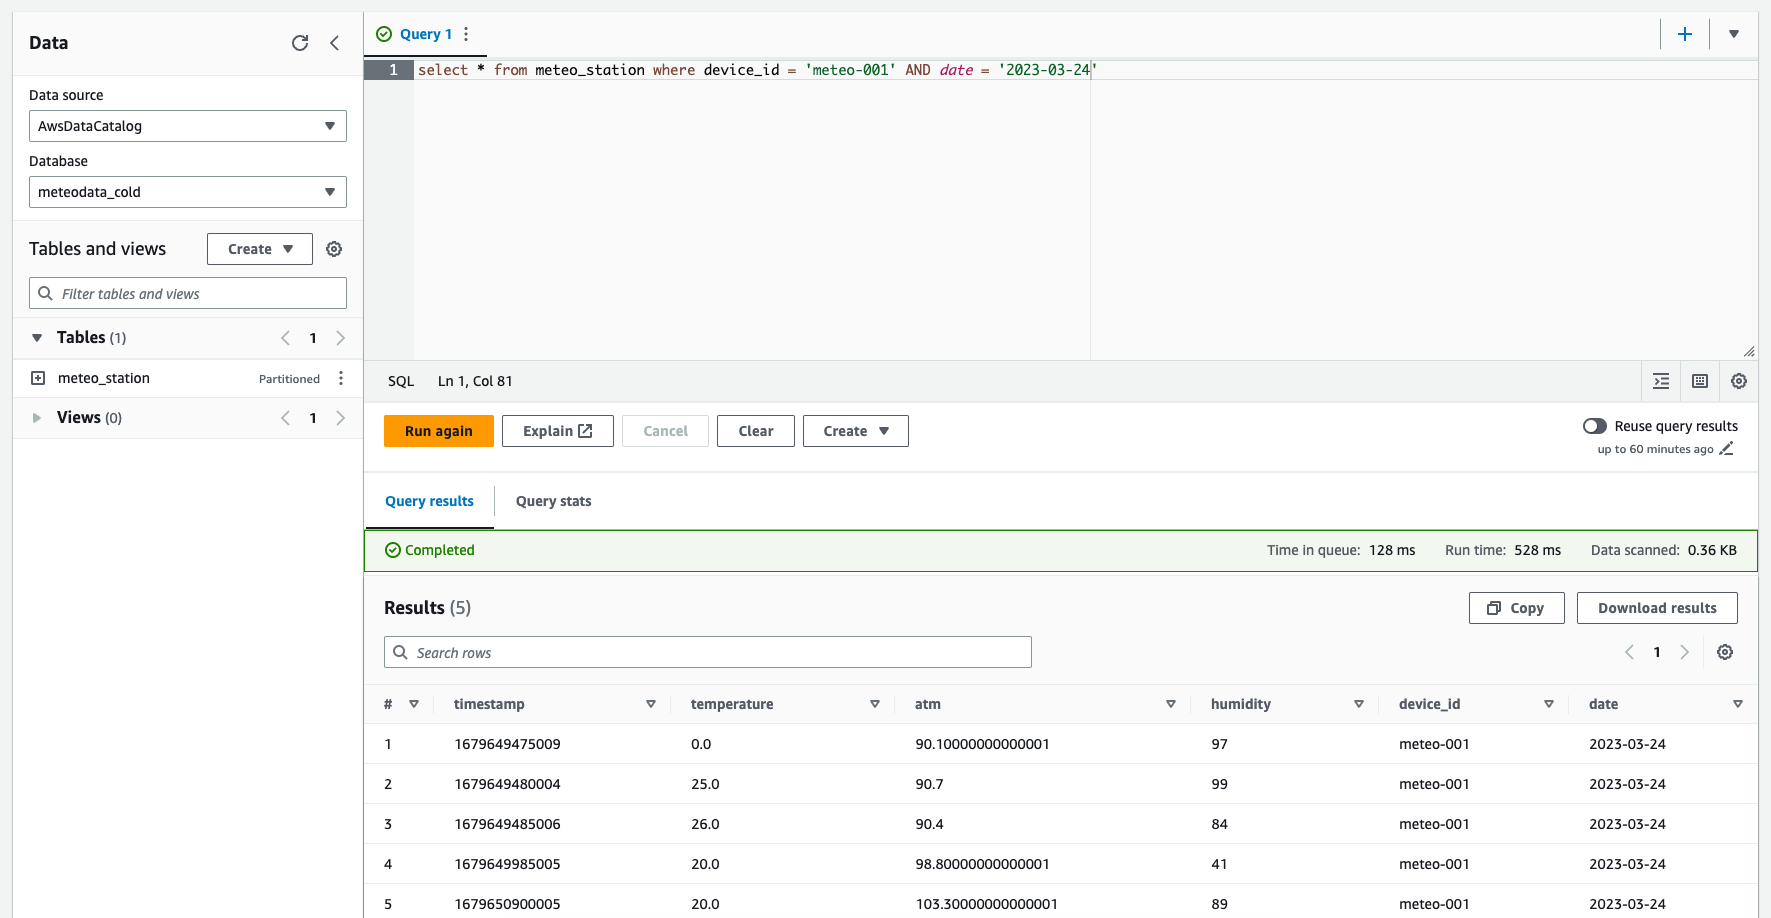Select timestamp 1679649475009 cell
Image resolution: width=1771 pixels, height=918 pixels.
[507, 744]
